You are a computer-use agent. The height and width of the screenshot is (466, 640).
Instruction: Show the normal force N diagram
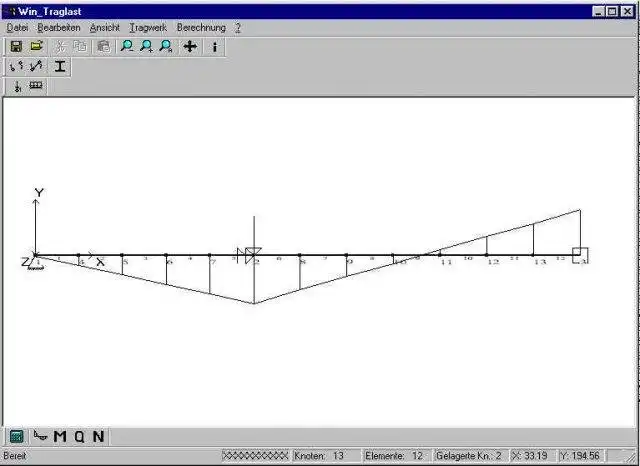click(x=98, y=437)
